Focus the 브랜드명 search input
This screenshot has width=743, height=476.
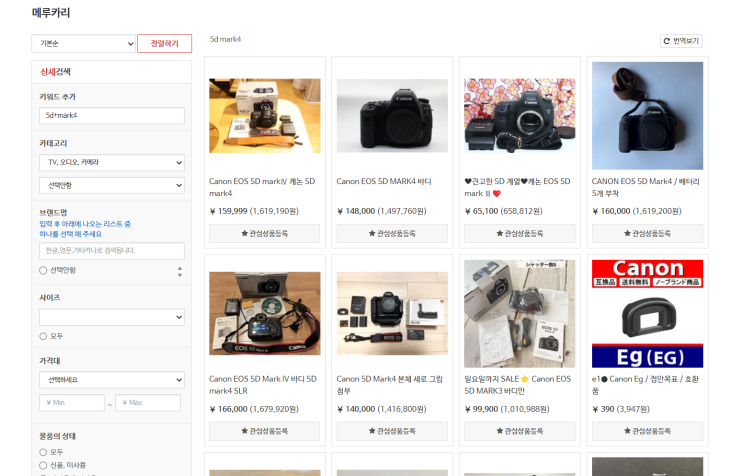pyautogui.click(x=112, y=251)
